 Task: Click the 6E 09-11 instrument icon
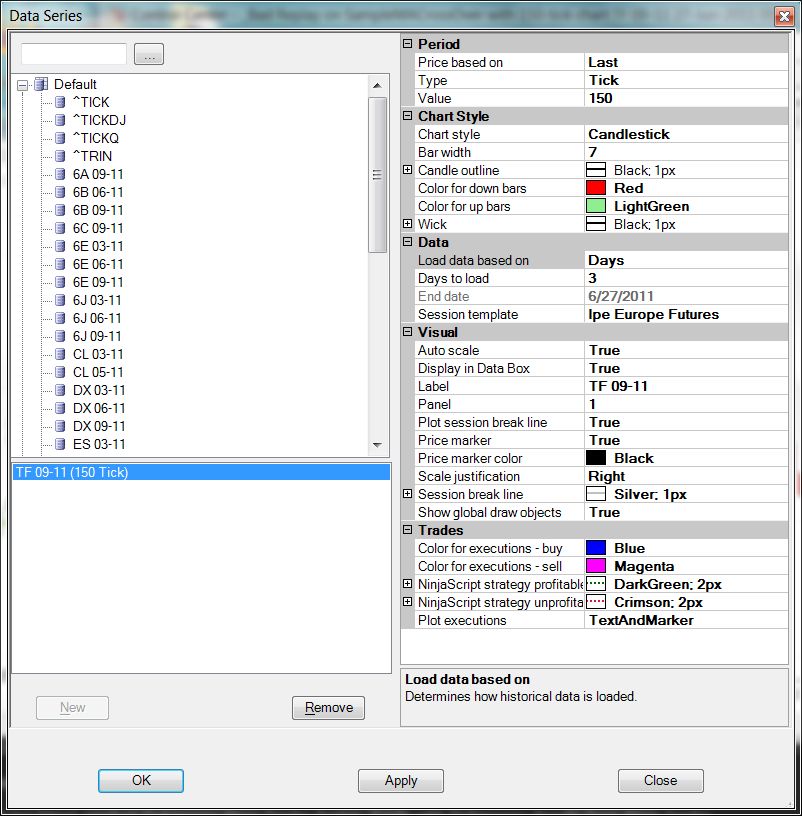coord(60,282)
